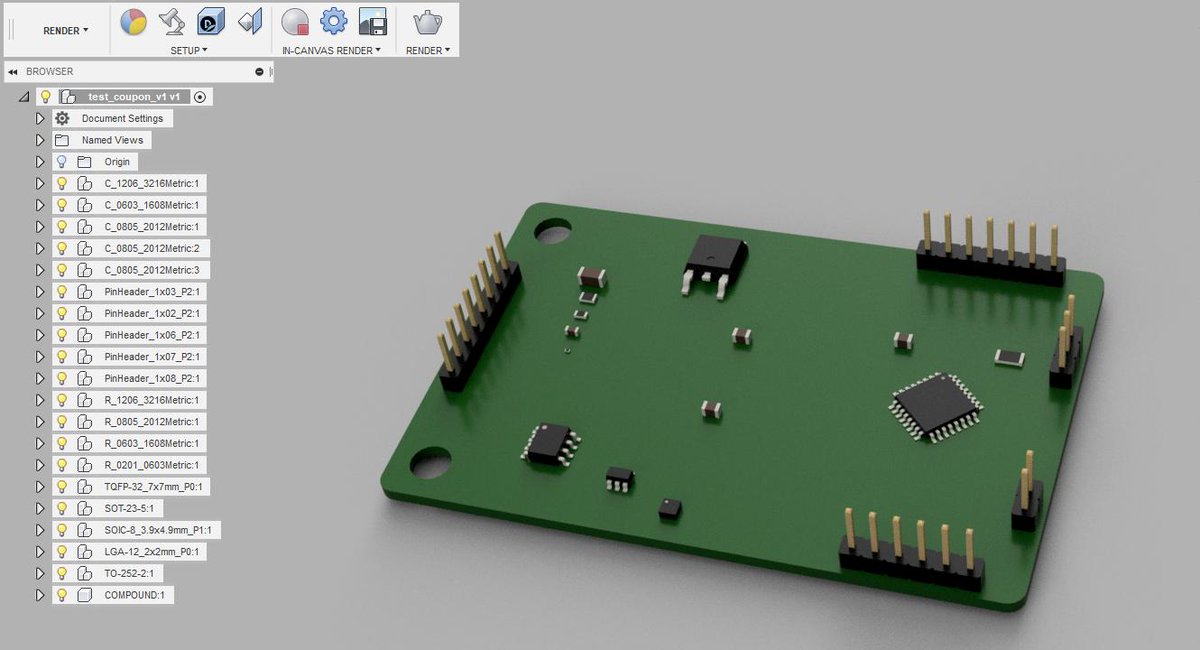Select C_0805_2012Metric:2 in browser
This screenshot has width=1200, height=650.
click(152, 248)
